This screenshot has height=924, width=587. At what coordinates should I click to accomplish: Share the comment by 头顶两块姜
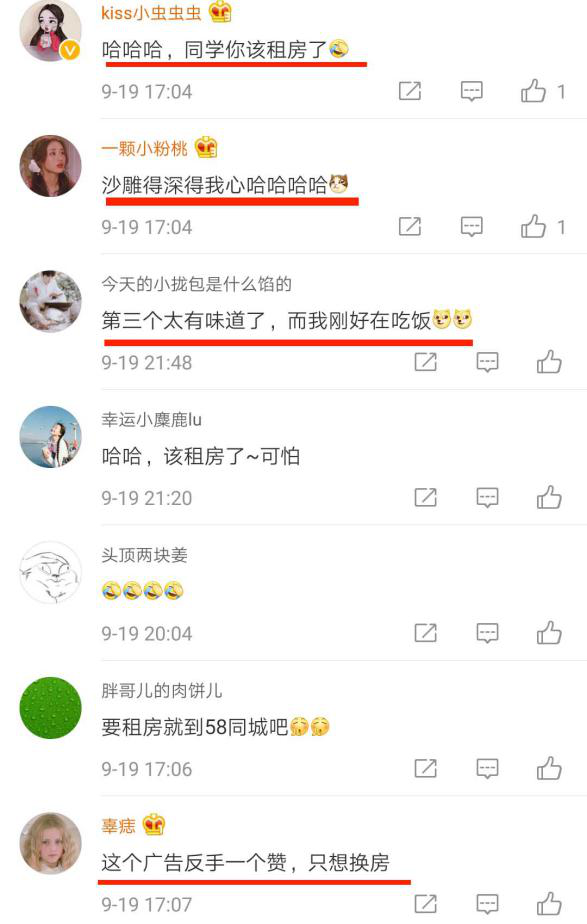pos(426,633)
